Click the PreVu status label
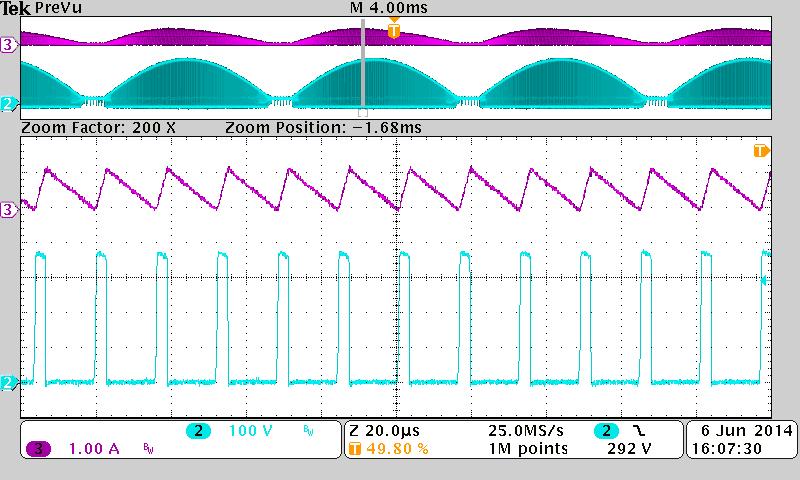This screenshot has width=800, height=480. click(x=58, y=8)
